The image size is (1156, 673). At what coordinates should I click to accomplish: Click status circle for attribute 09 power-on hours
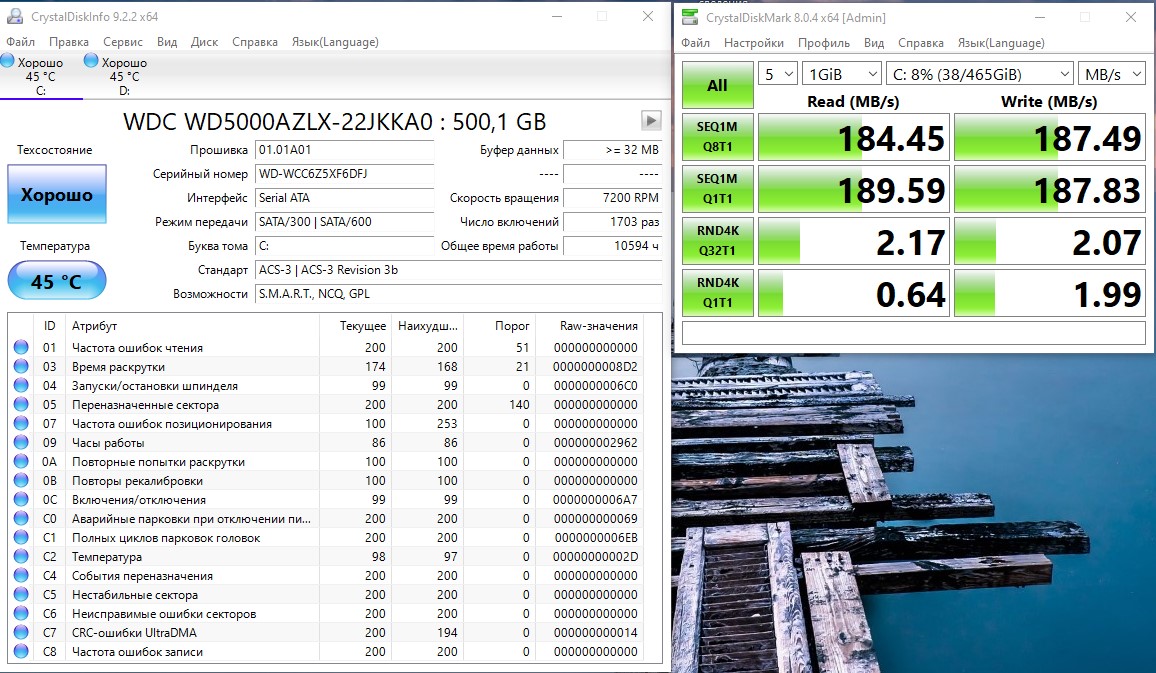pos(21,442)
